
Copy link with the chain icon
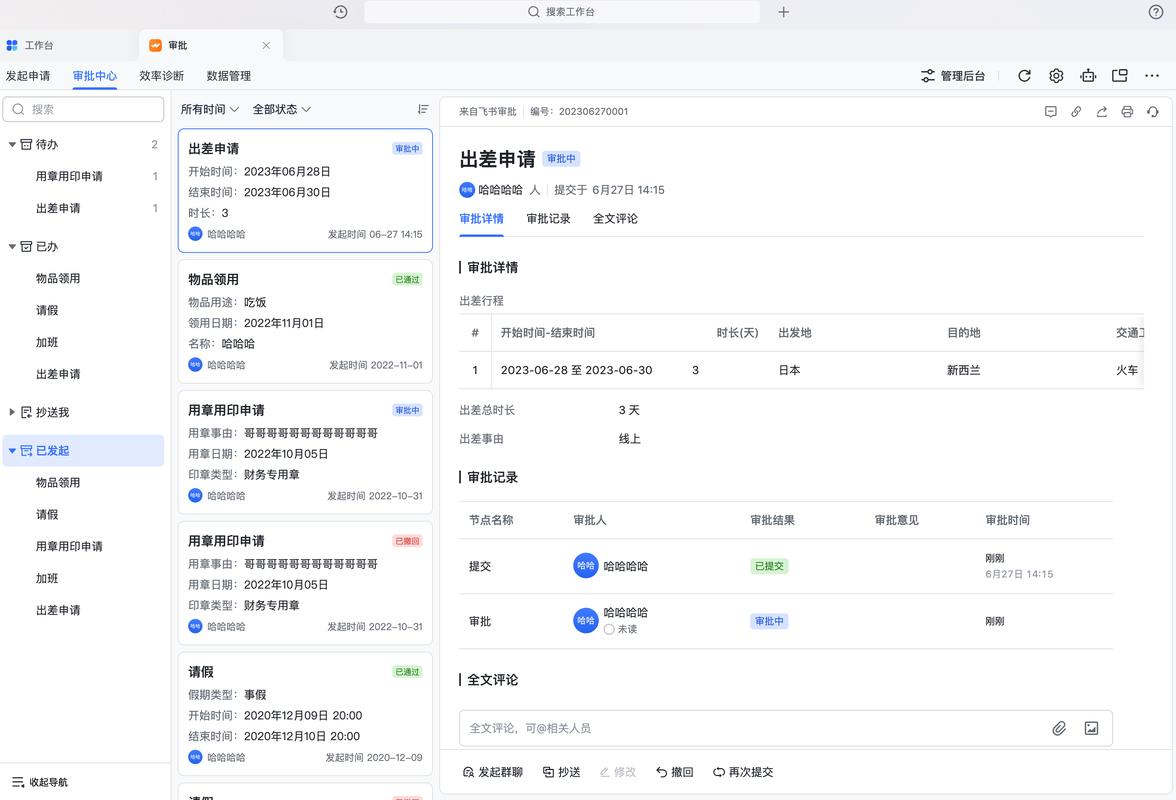(1076, 112)
